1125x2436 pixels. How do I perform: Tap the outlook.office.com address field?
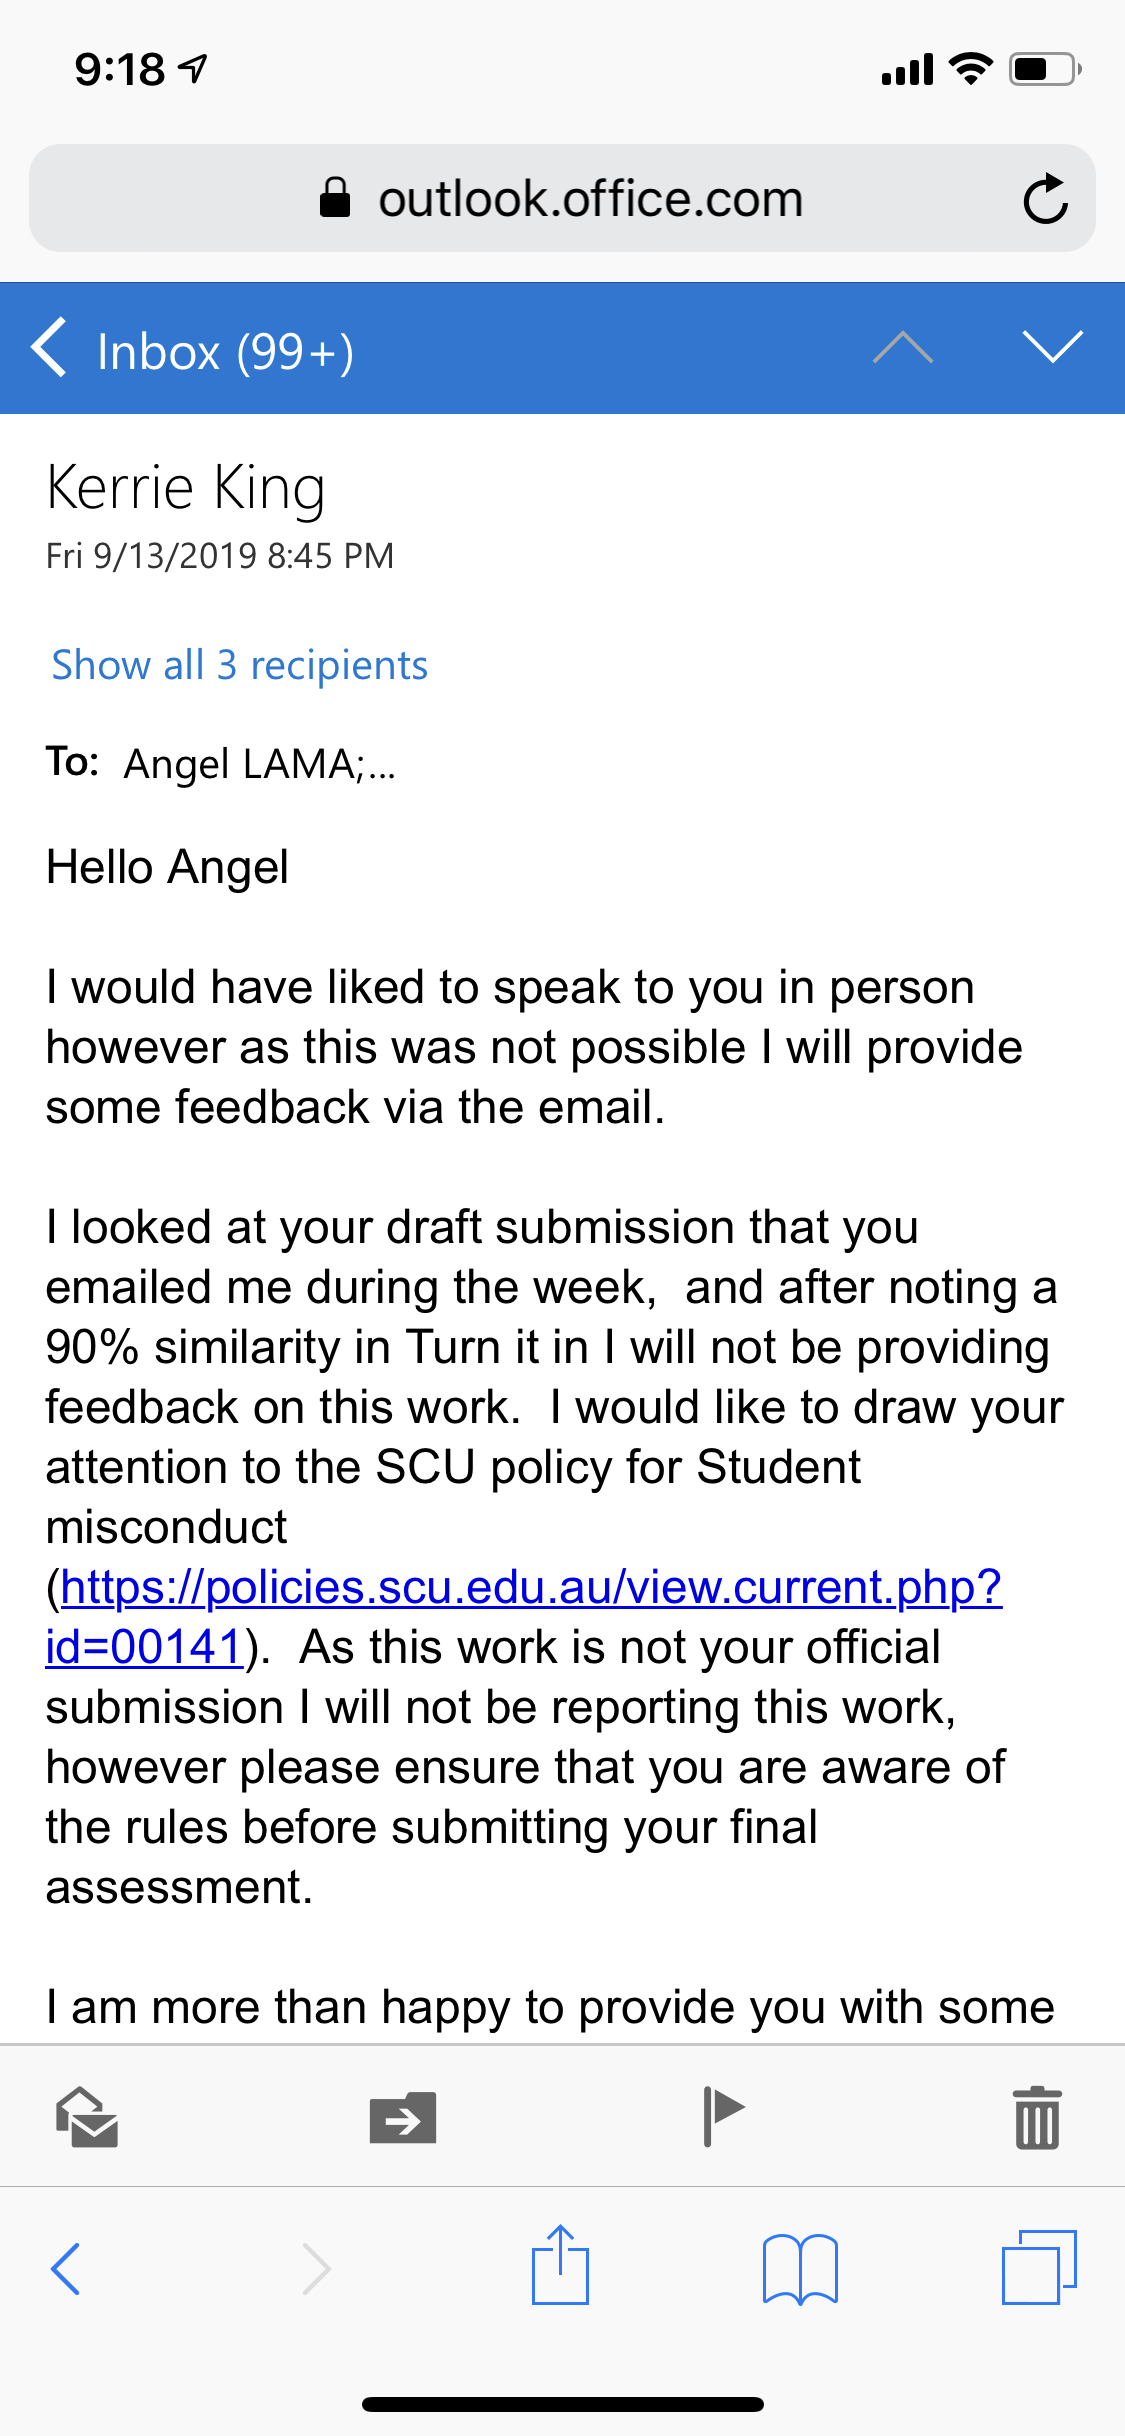(562, 198)
